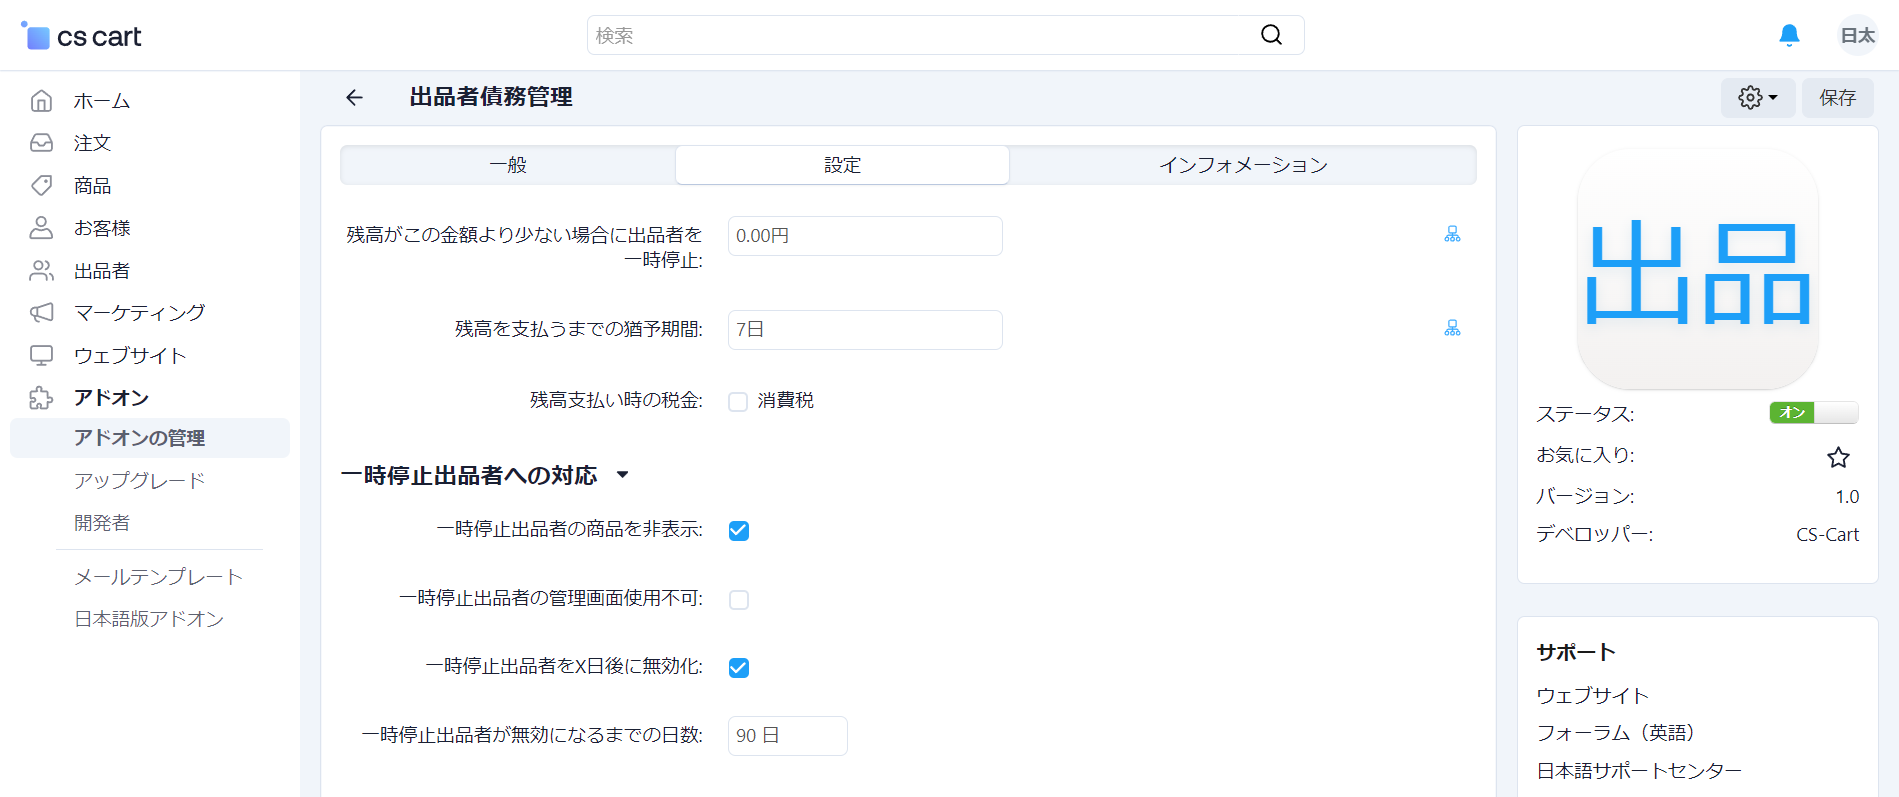Click the CS-Cart logo
This screenshot has height=797, width=1899.
(81, 36)
